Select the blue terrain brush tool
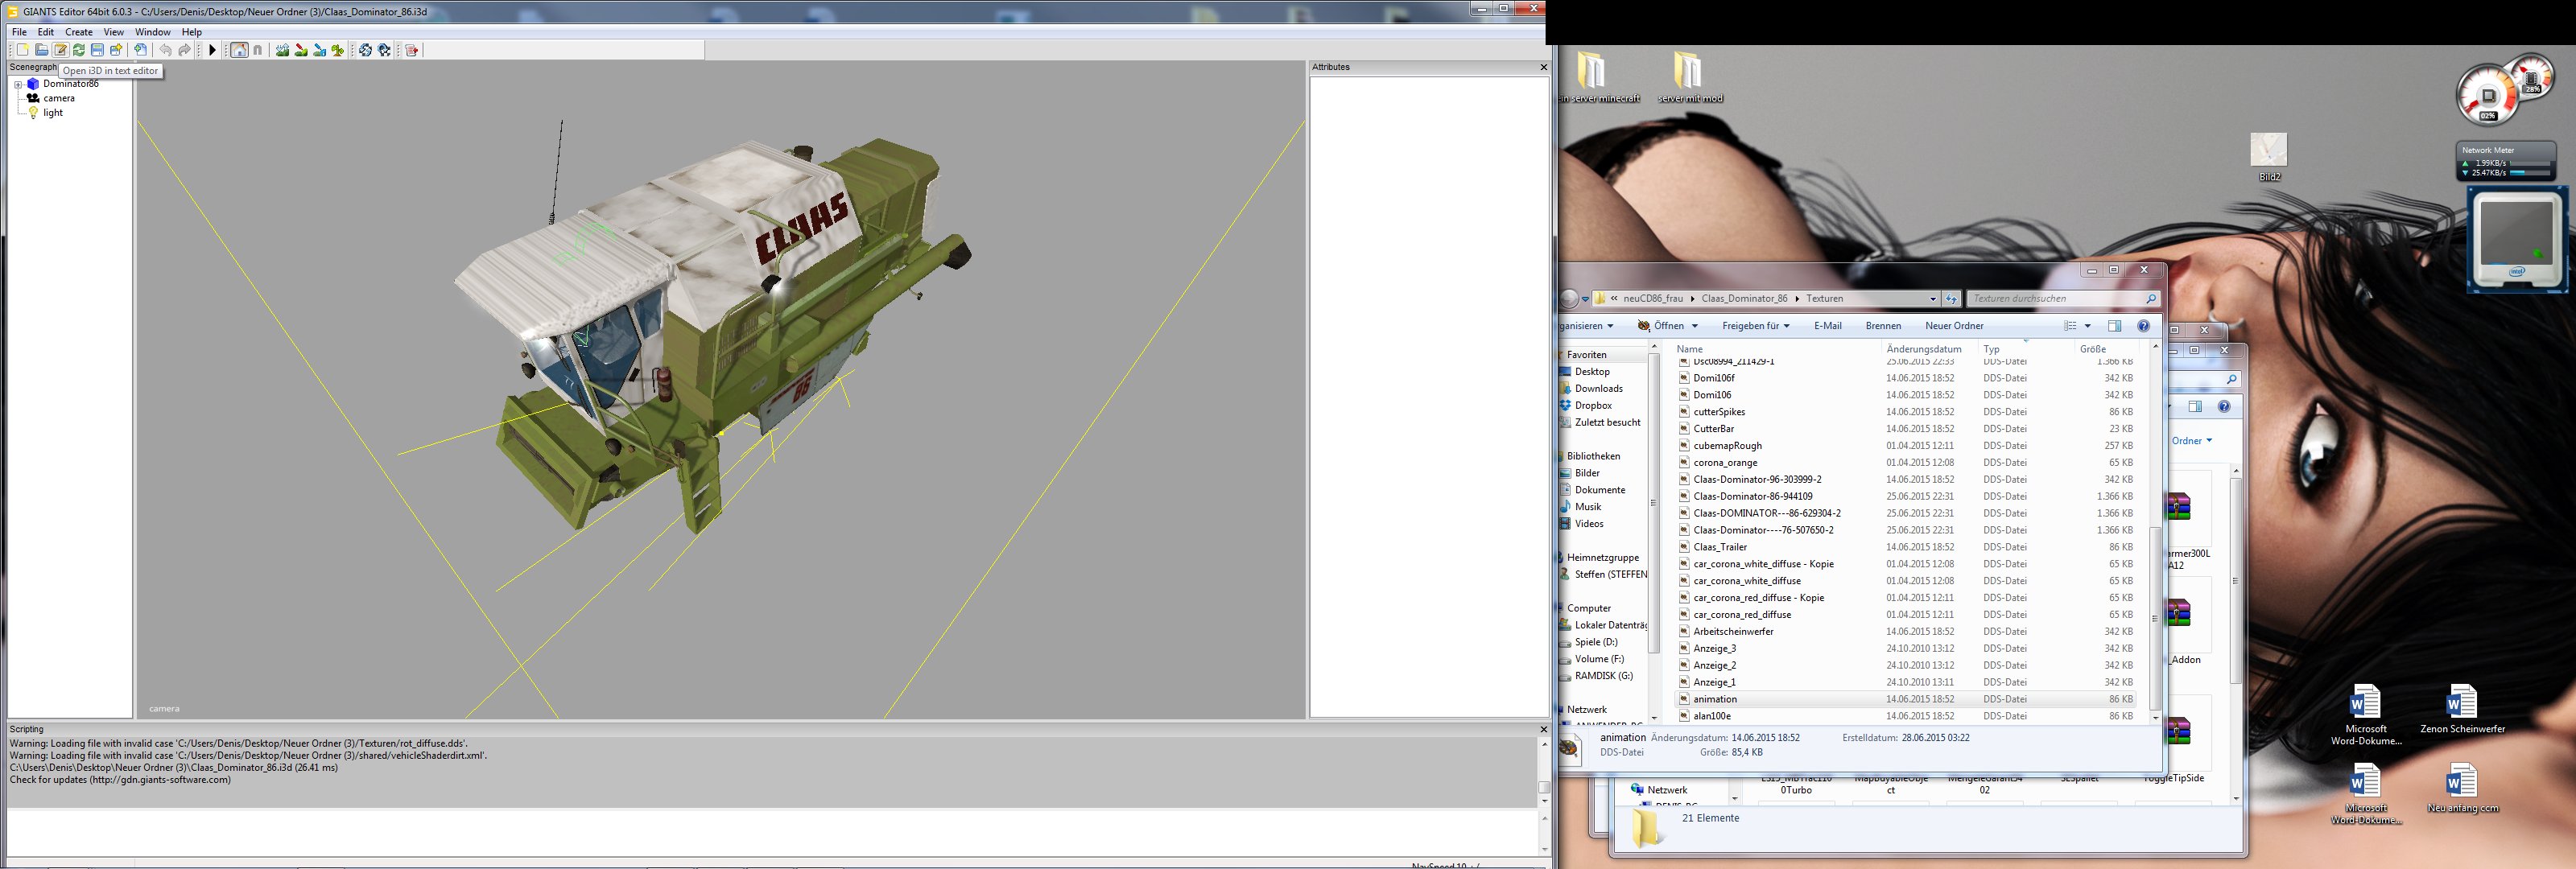 pyautogui.click(x=320, y=50)
